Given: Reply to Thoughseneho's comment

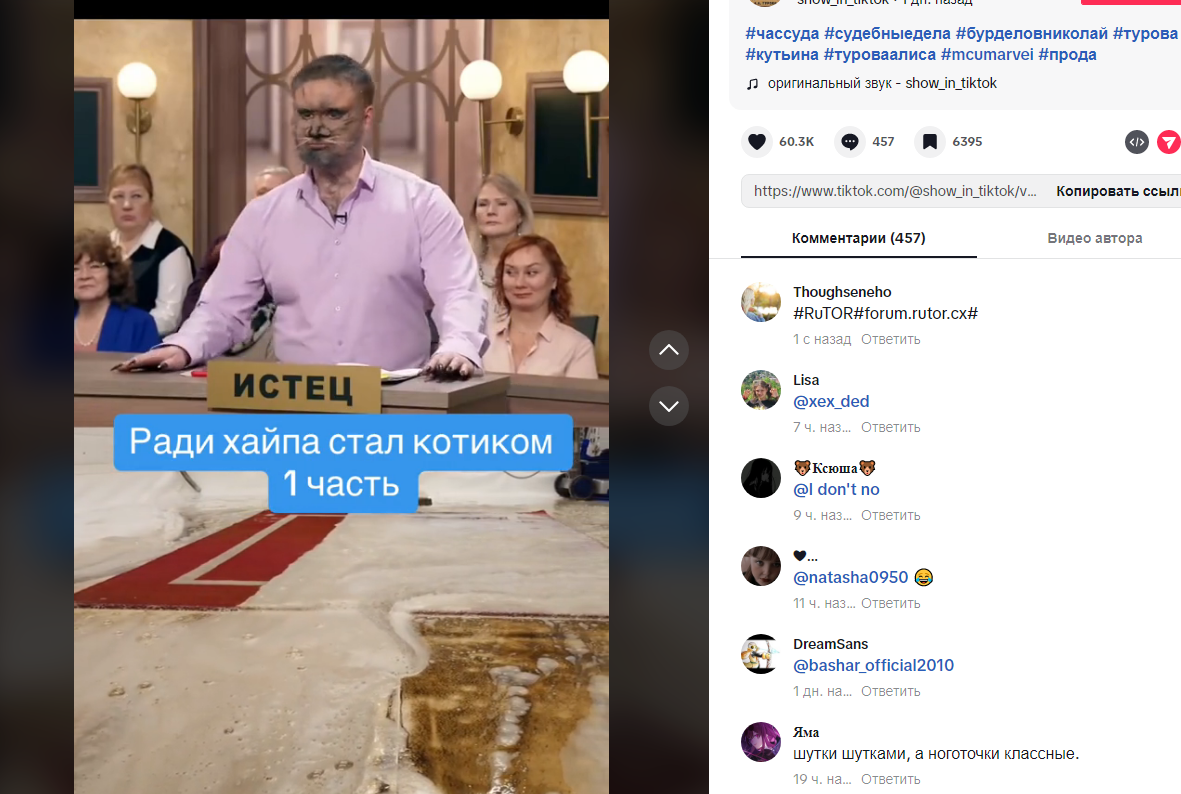Looking at the screenshot, I should click(x=890, y=340).
